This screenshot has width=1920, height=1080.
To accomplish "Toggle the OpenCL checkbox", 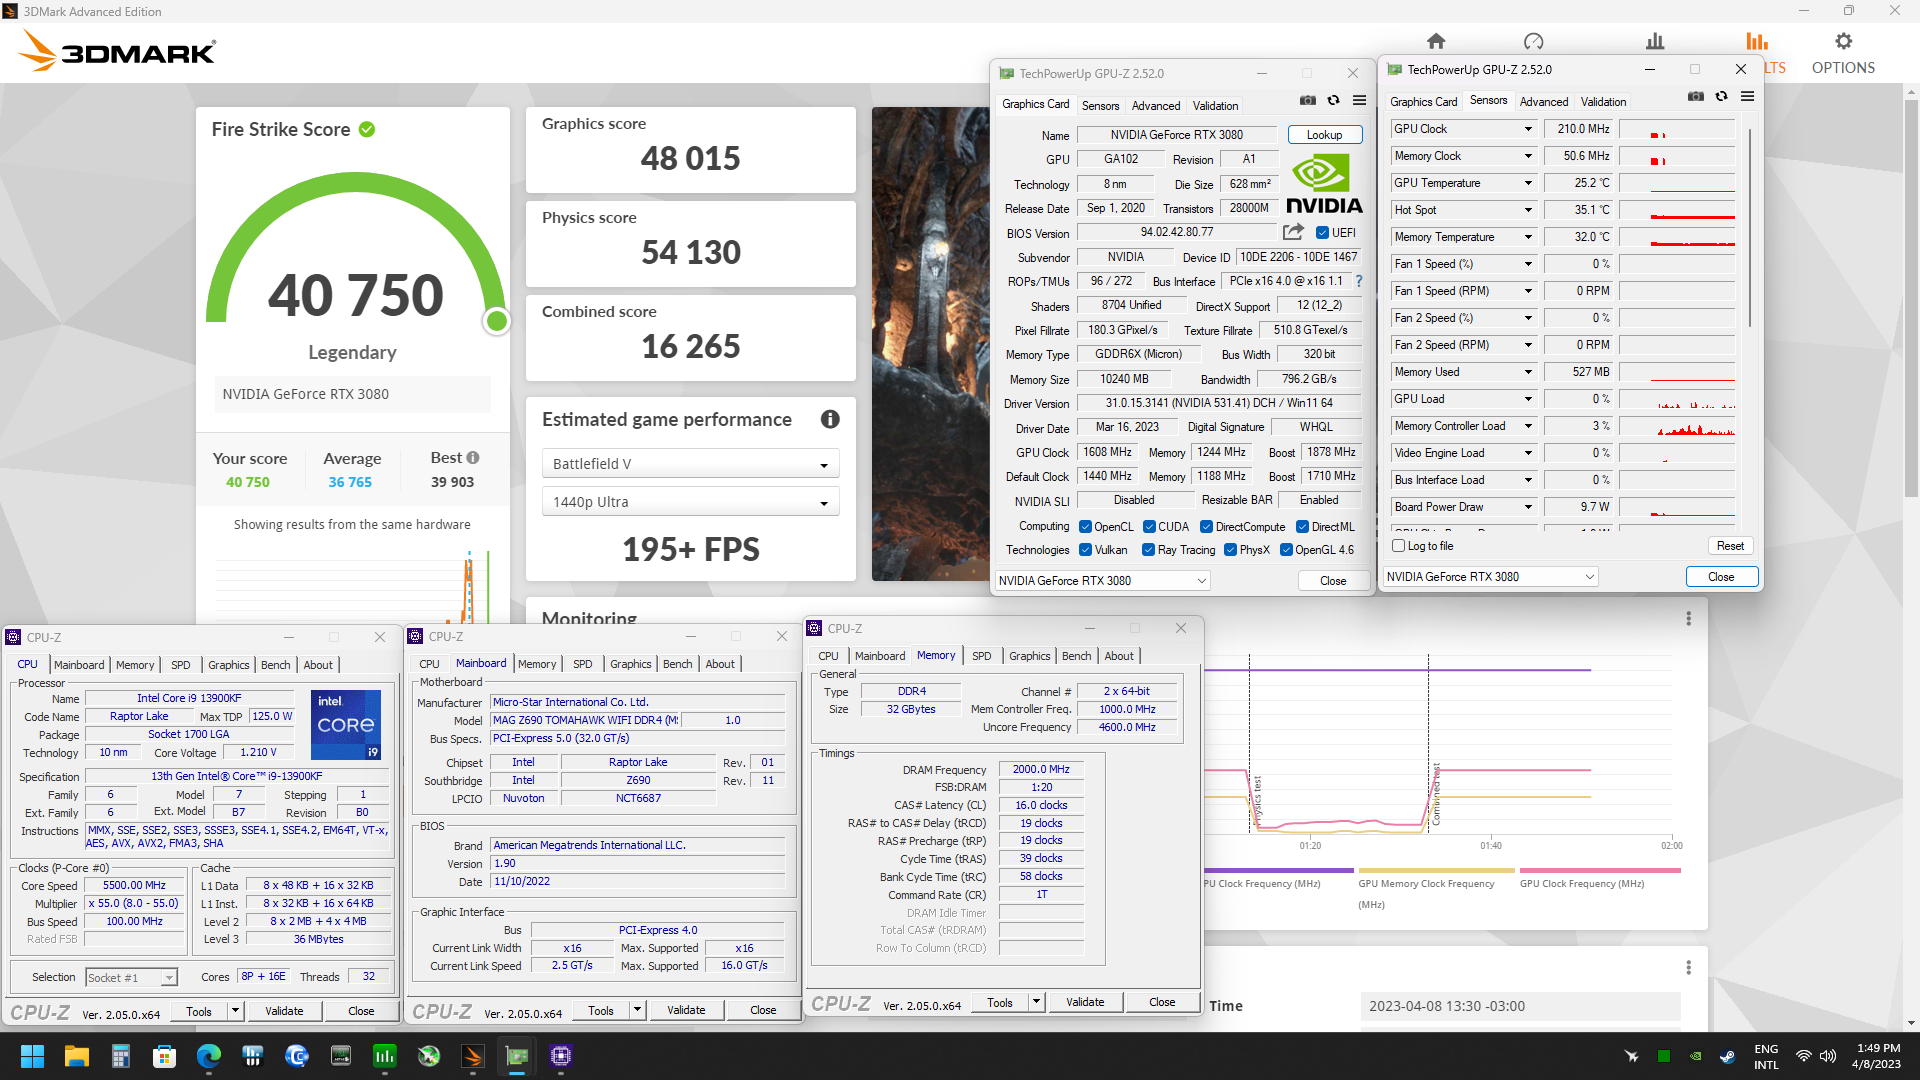I will point(1085,527).
